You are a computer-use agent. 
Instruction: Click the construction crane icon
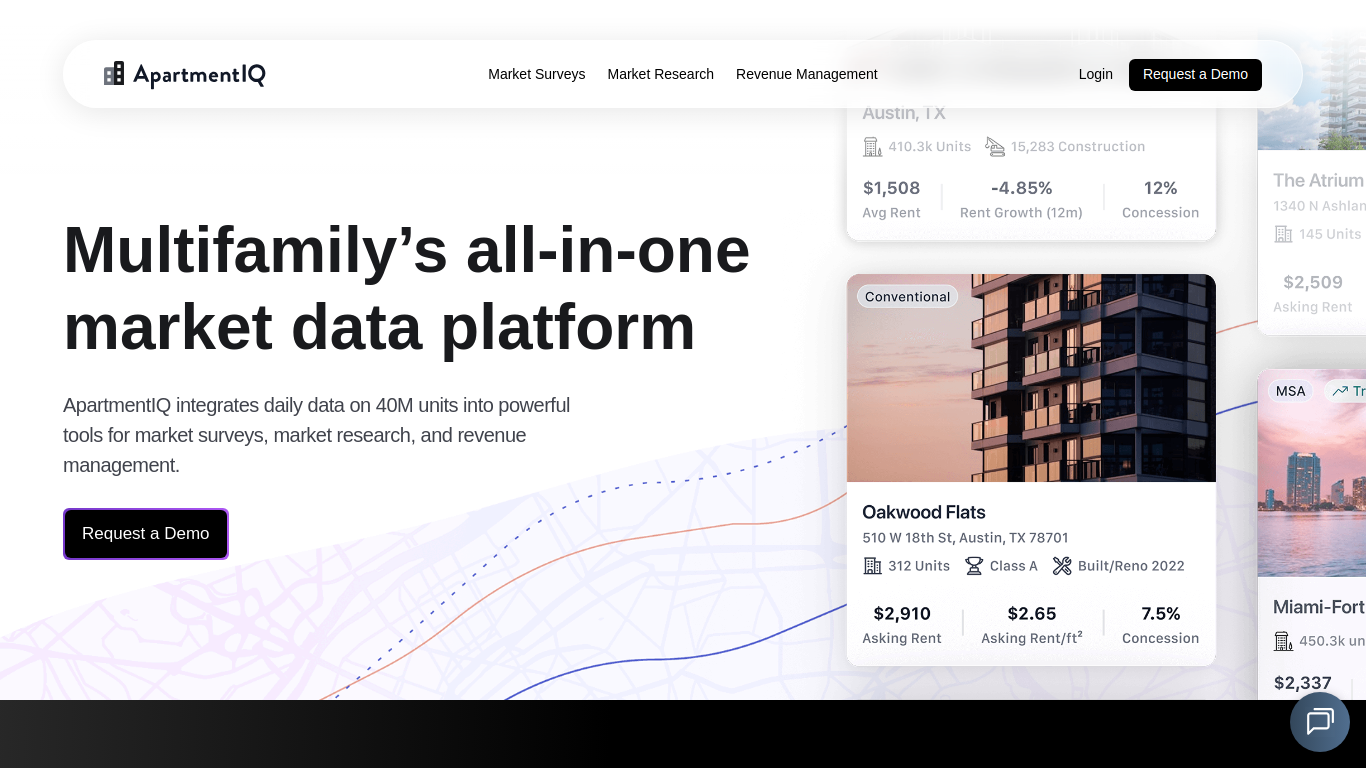[995, 147]
